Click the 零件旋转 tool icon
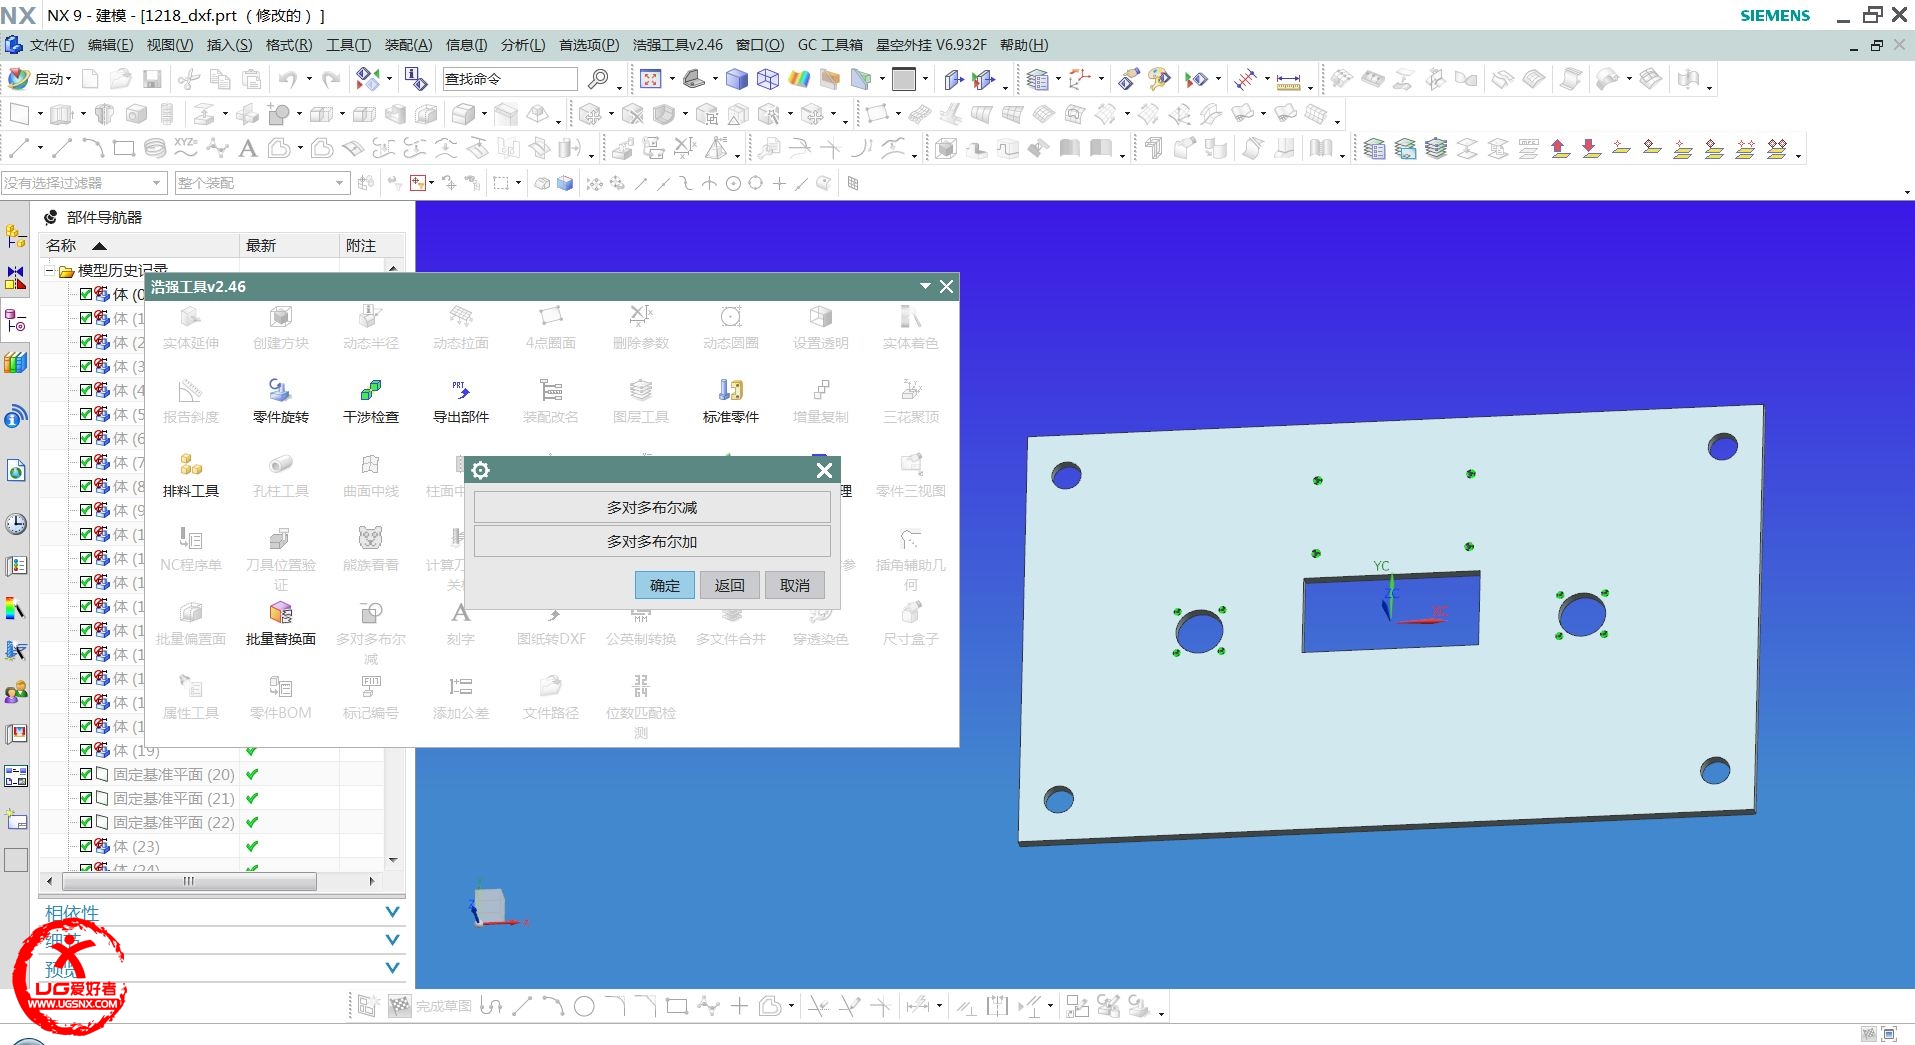1915x1045 pixels. coord(280,390)
